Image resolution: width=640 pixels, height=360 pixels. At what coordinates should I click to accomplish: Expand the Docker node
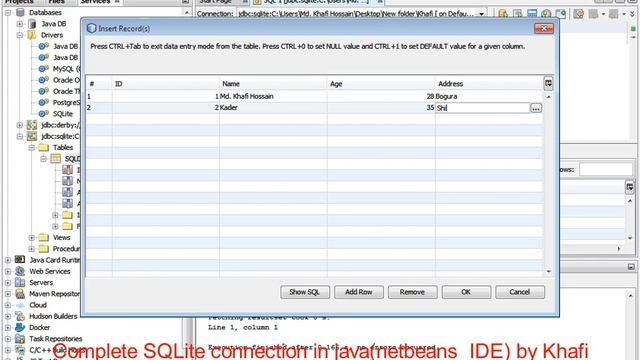(x=8, y=327)
